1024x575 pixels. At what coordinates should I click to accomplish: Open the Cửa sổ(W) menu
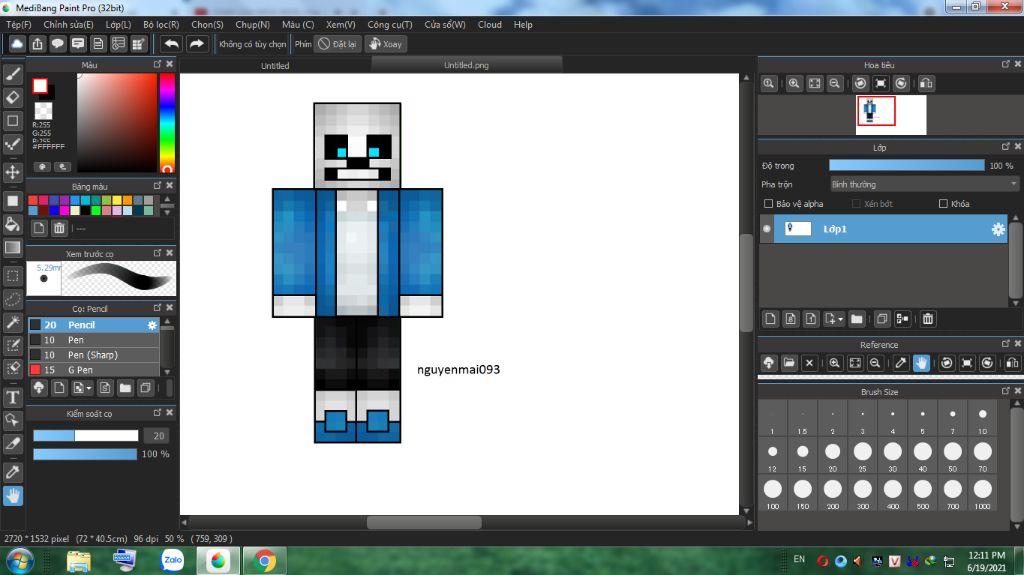click(445, 25)
